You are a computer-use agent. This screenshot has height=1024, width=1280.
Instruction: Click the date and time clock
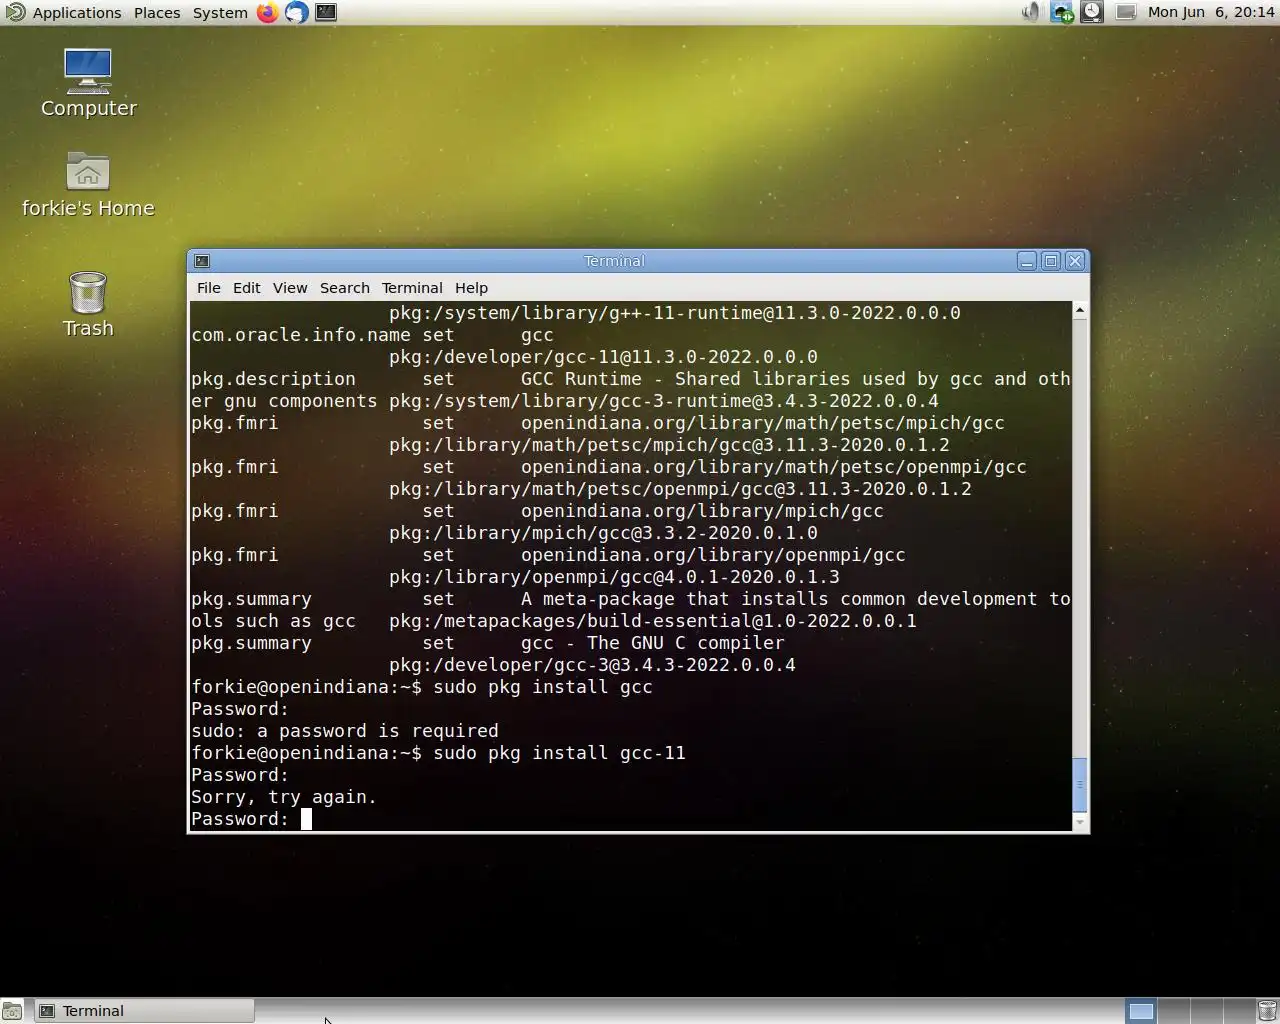click(1211, 12)
